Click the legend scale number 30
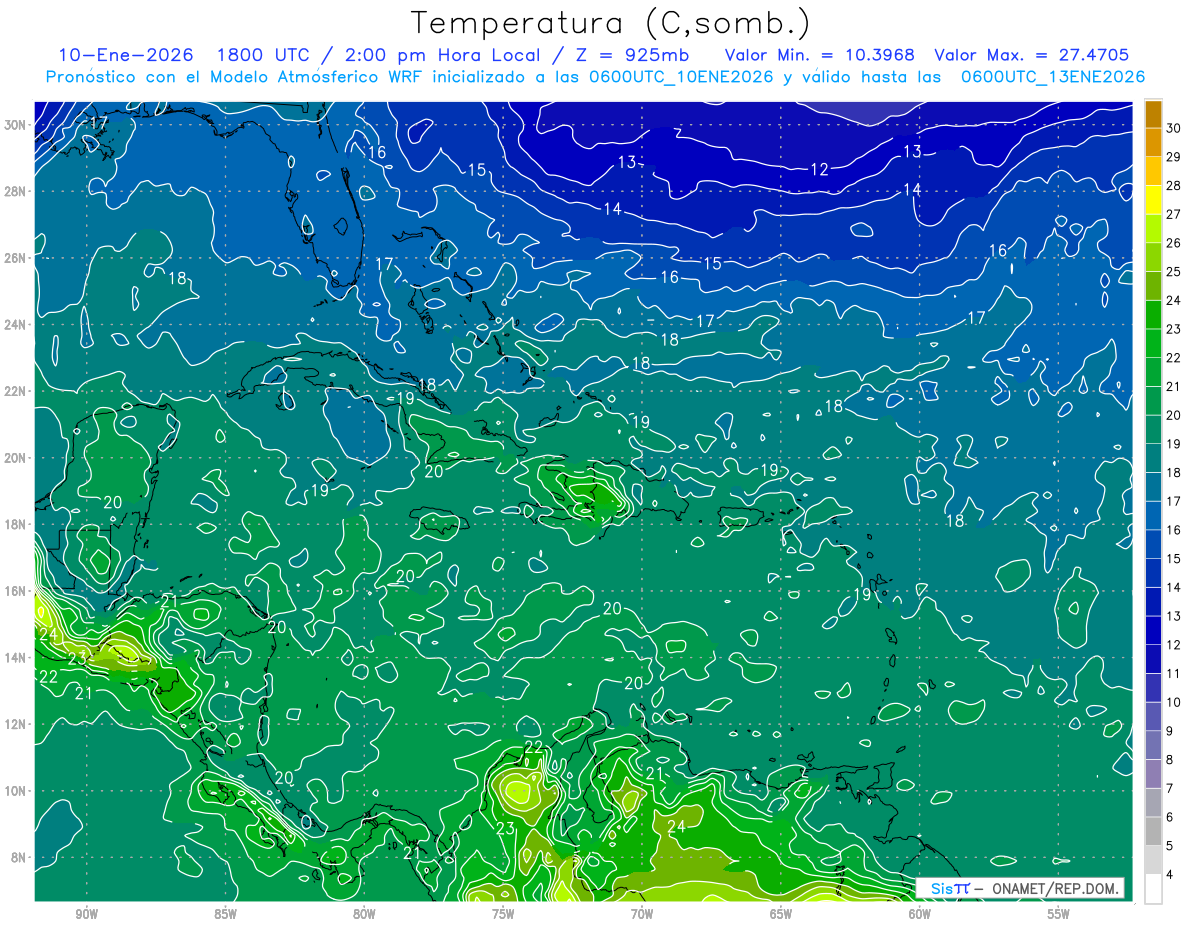Image resolution: width=1200 pixels, height=927 pixels. click(x=1174, y=128)
